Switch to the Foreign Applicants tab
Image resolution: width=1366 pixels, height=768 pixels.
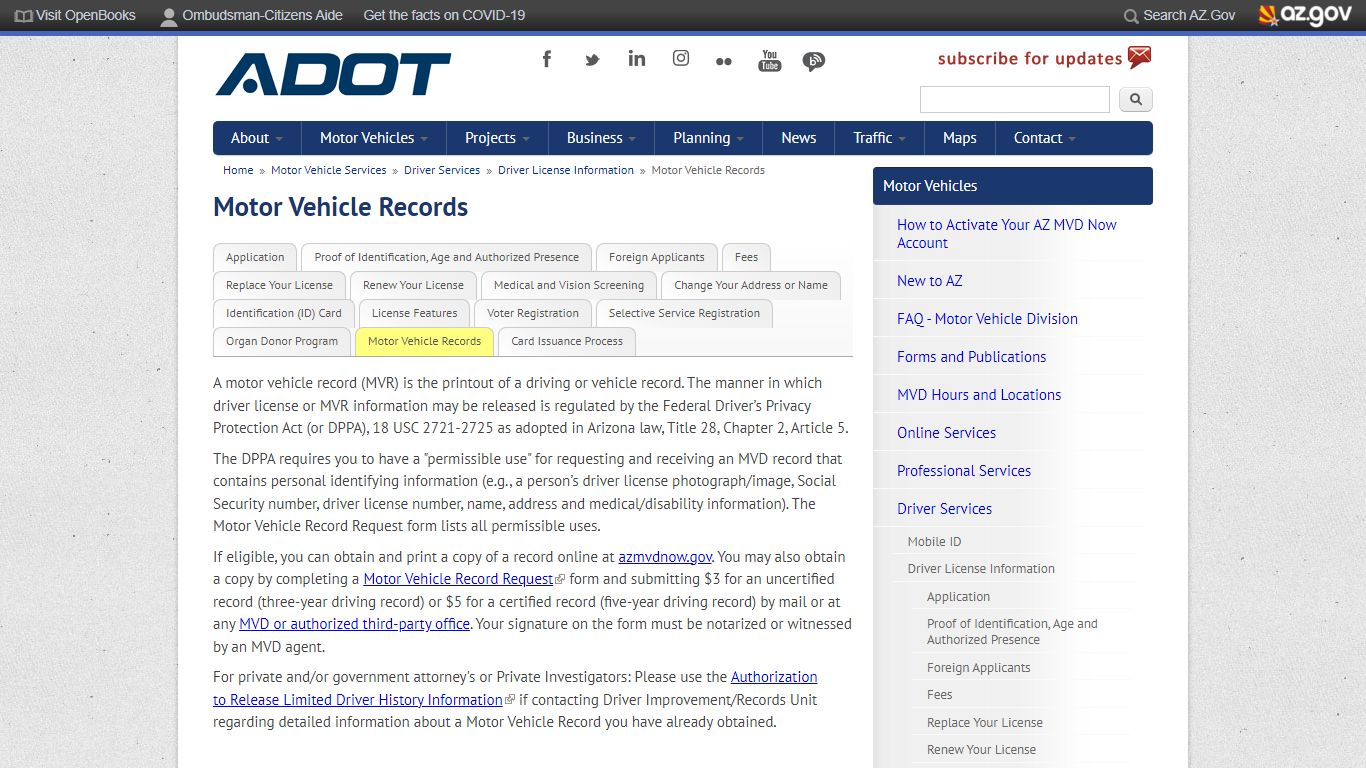[x=656, y=257]
